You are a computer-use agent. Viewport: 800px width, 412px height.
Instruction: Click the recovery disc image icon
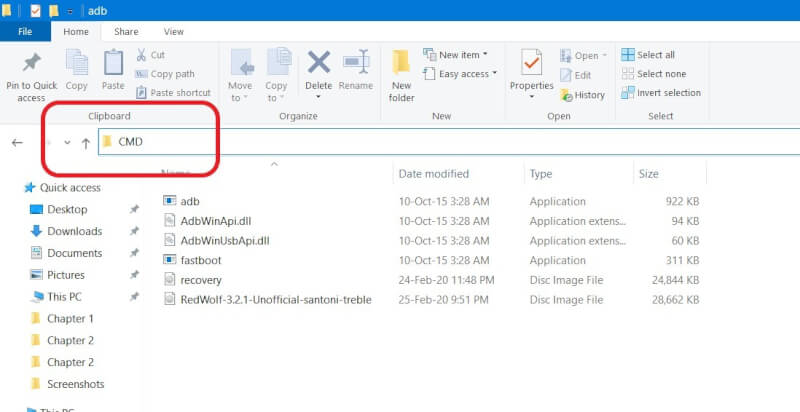click(x=169, y=280)
